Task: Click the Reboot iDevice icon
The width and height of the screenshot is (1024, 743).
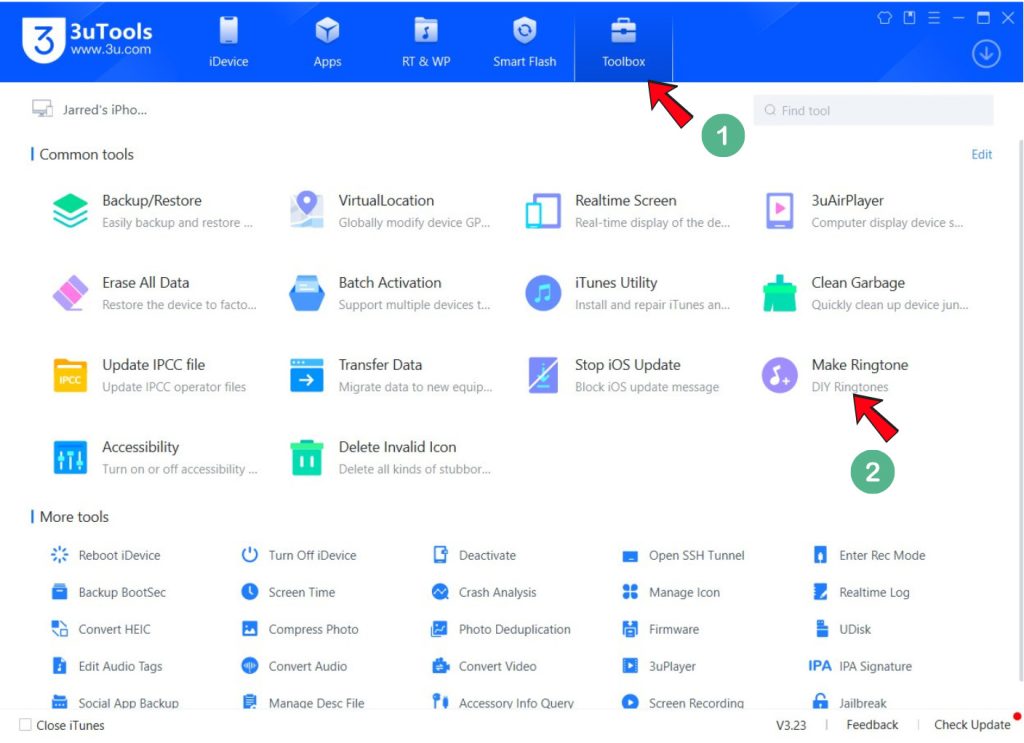Action: pyautogui.click(x=59, y=555)
